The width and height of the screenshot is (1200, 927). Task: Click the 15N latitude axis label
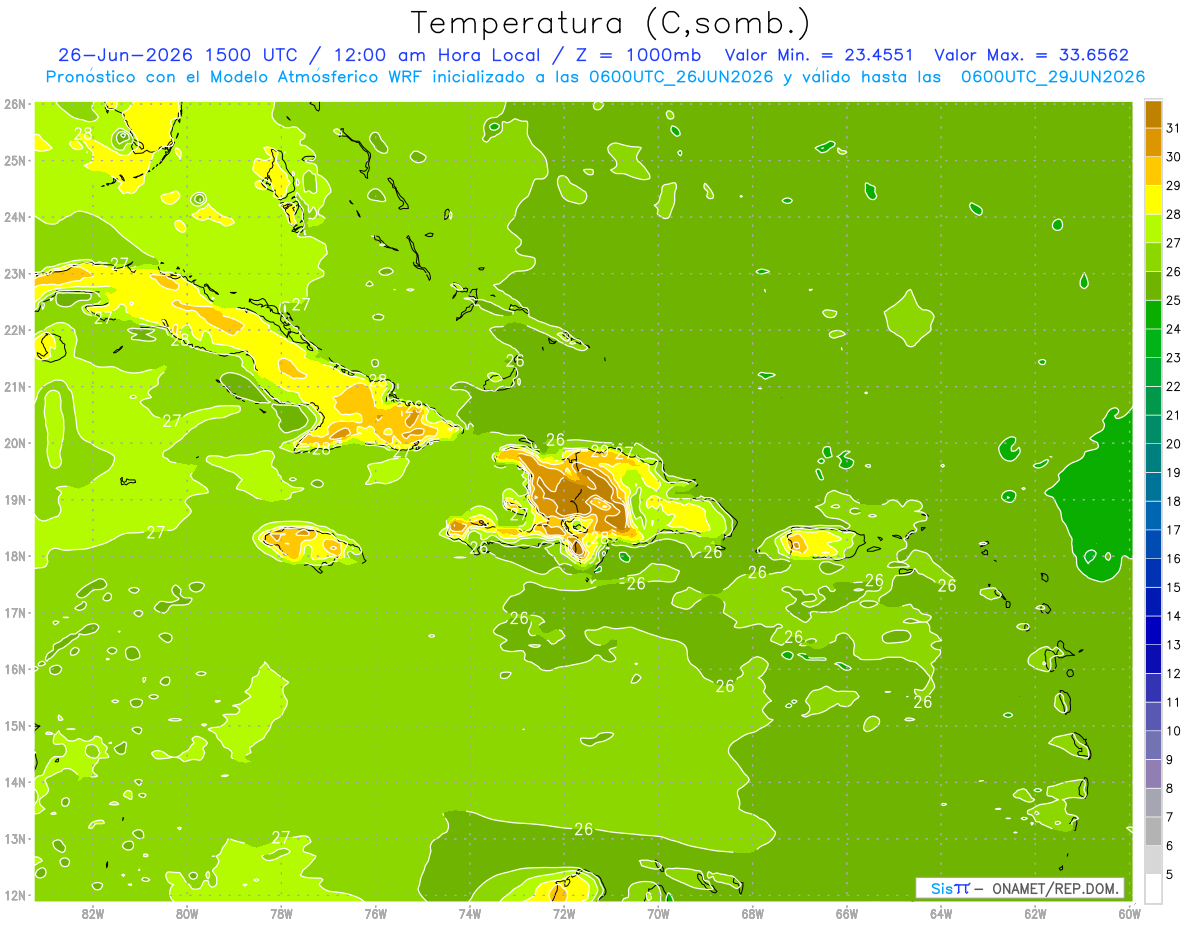tap(15, 726)
